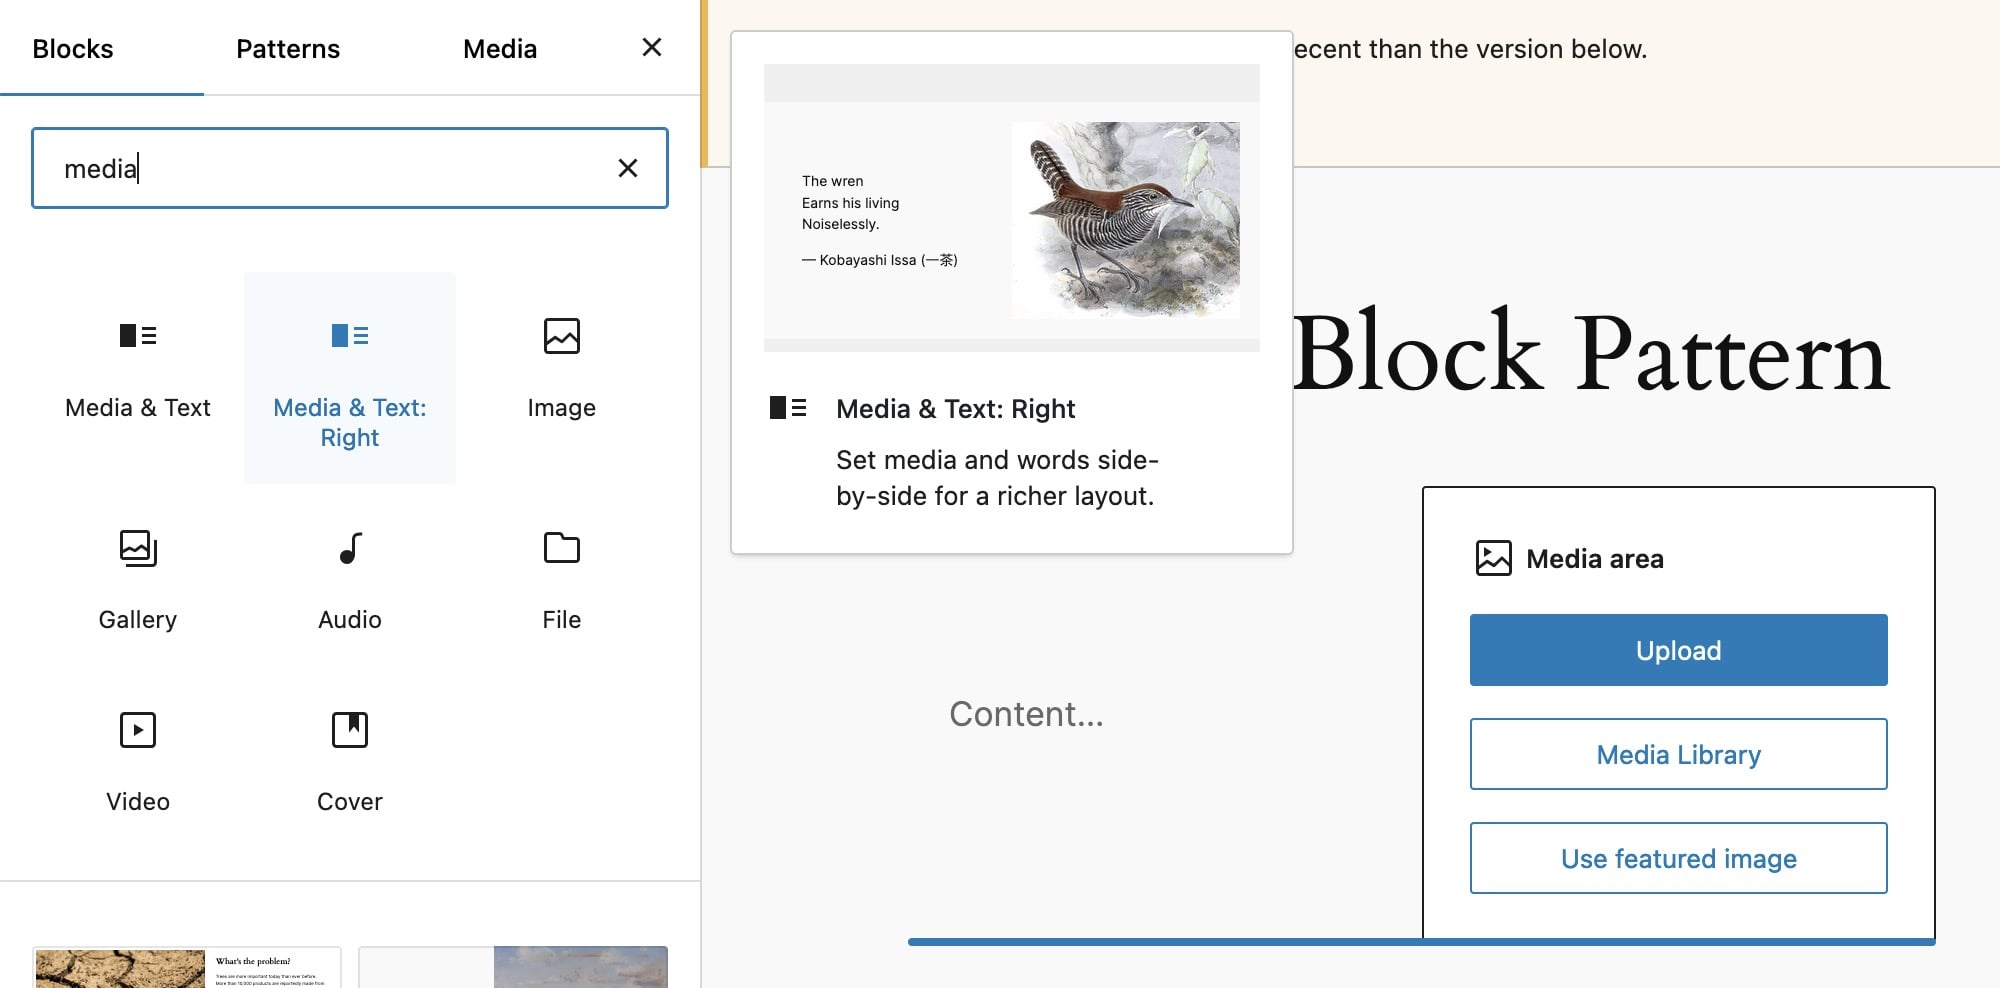This screenshot has height=988, width=2000.
Task: Click the Upload button
Action: point(1678,650)
